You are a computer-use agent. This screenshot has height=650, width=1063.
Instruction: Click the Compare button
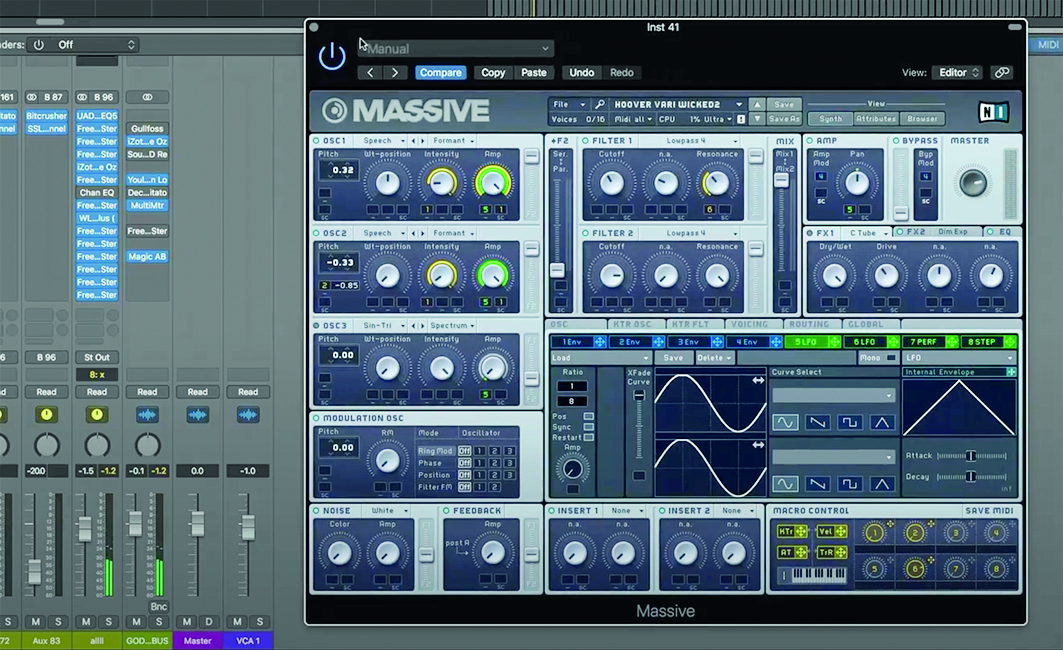click(x=440, y=73)
